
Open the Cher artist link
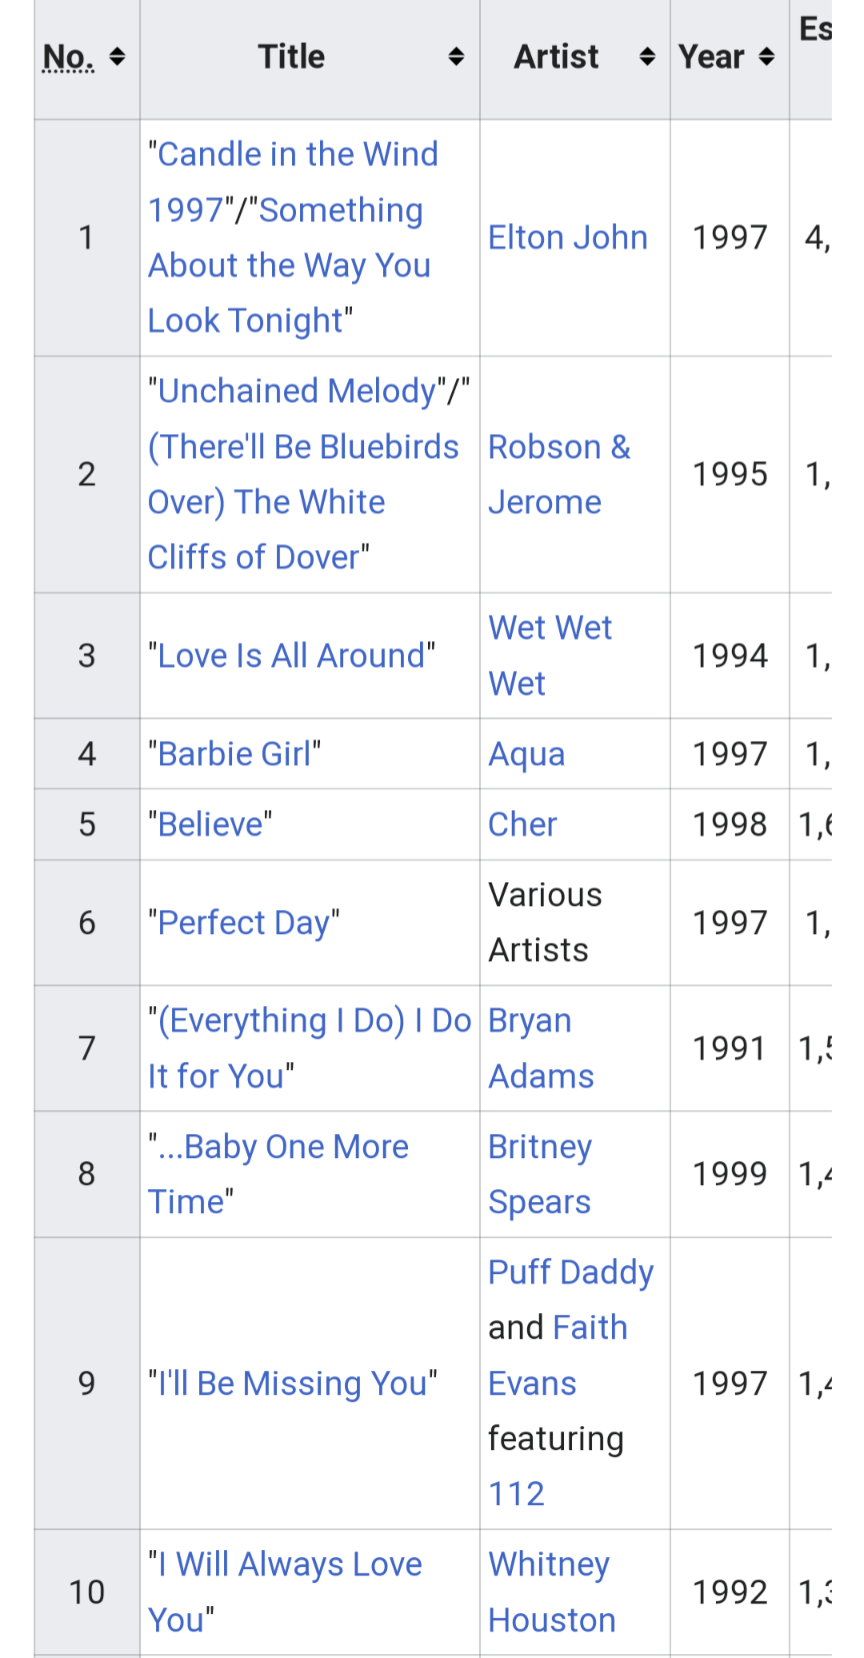[522, 824]
